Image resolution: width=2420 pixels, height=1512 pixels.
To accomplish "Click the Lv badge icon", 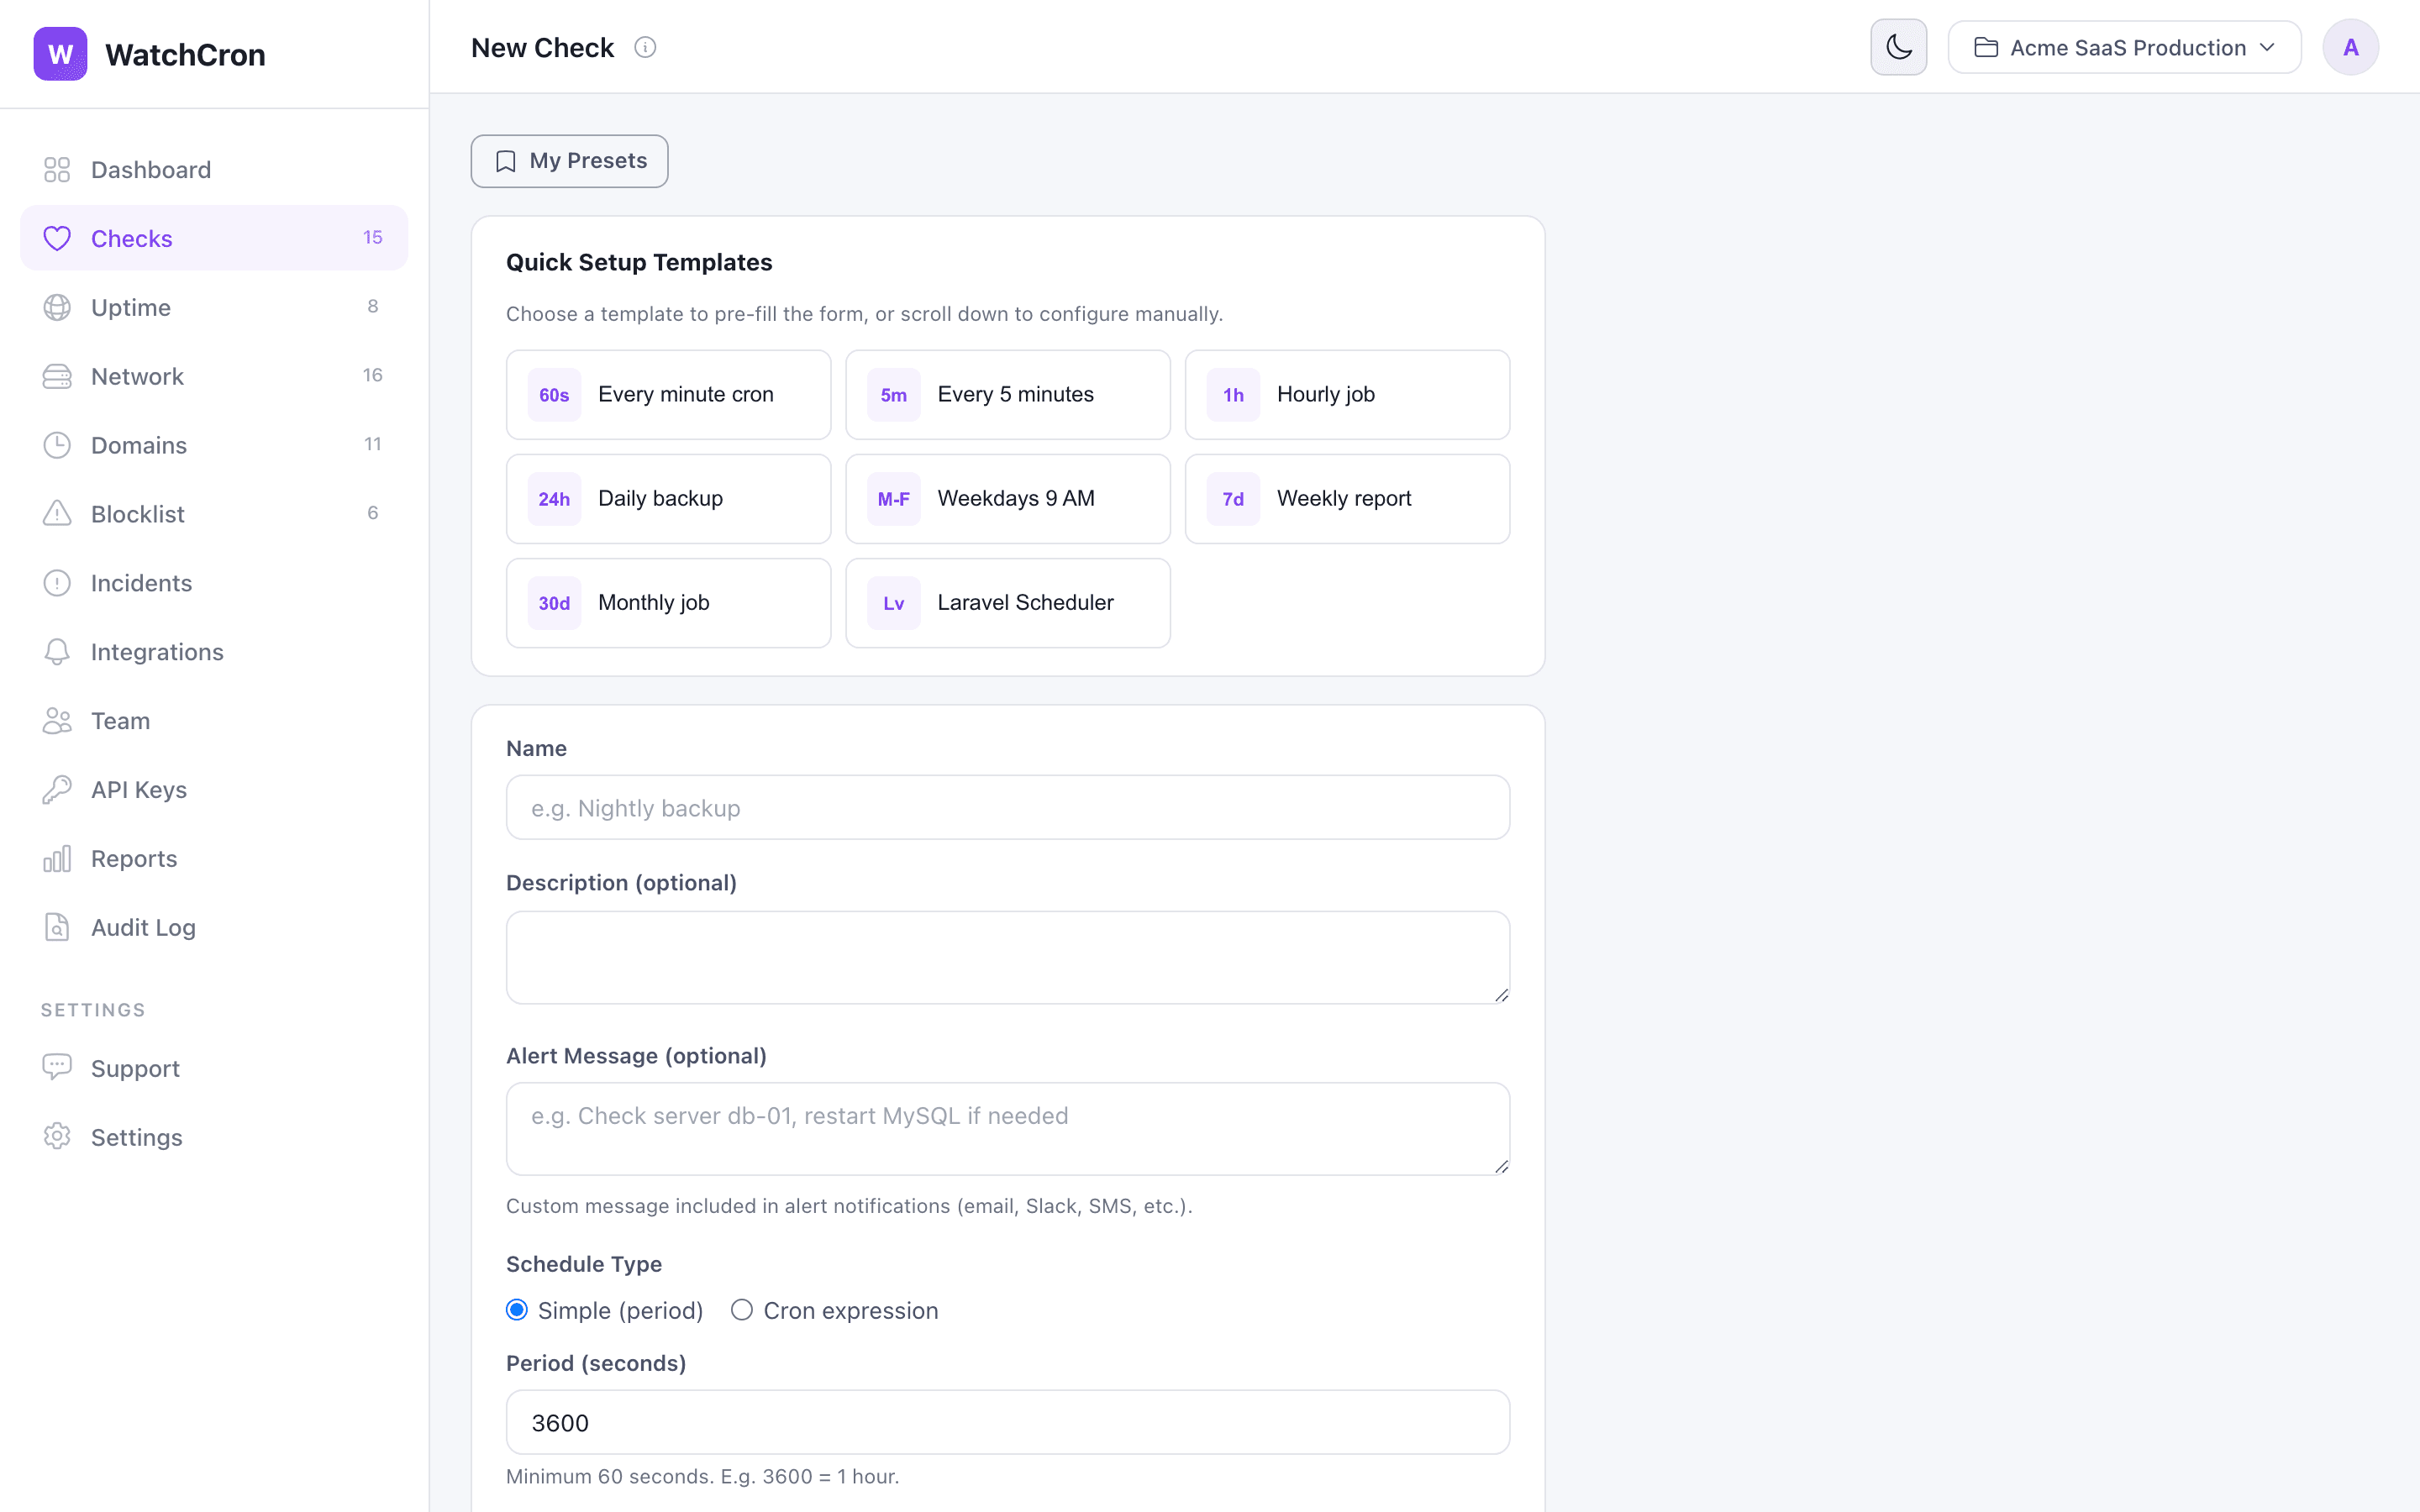I will tap(893, 603).
